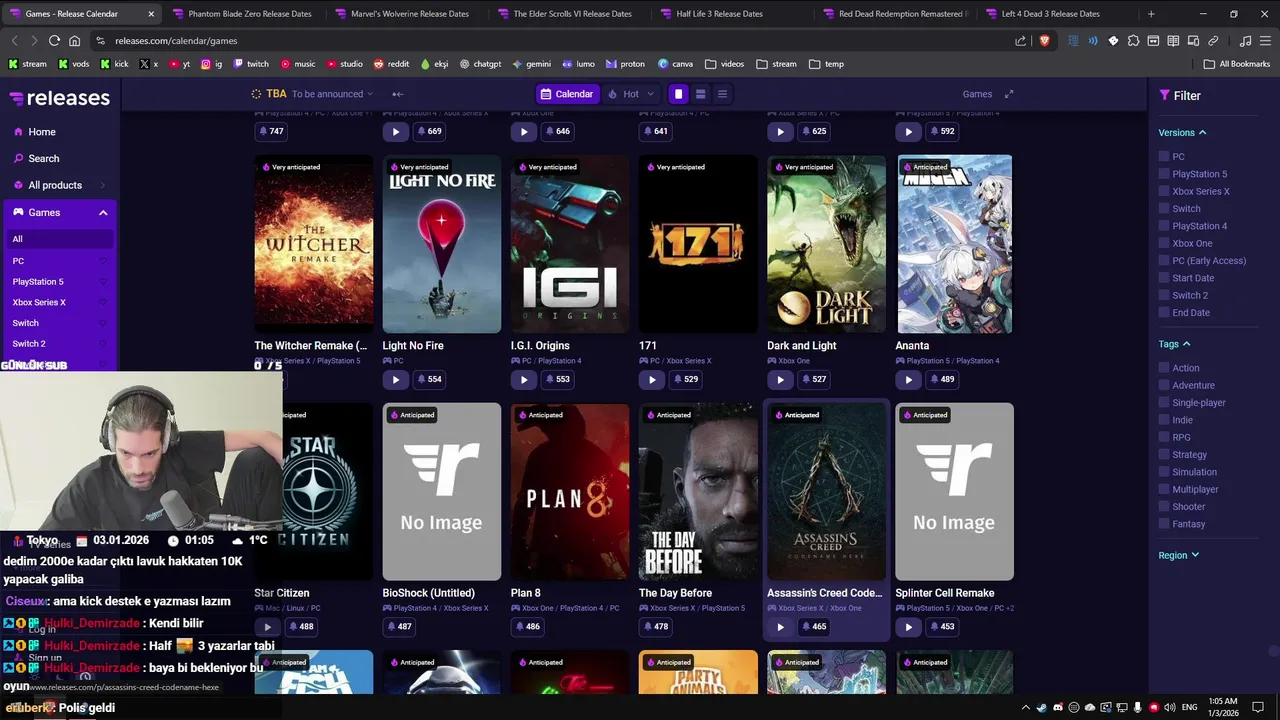This screenshot has width=1280, height=720.
Task: Collapse the Tags filter section
Action: coord(1174,344)
